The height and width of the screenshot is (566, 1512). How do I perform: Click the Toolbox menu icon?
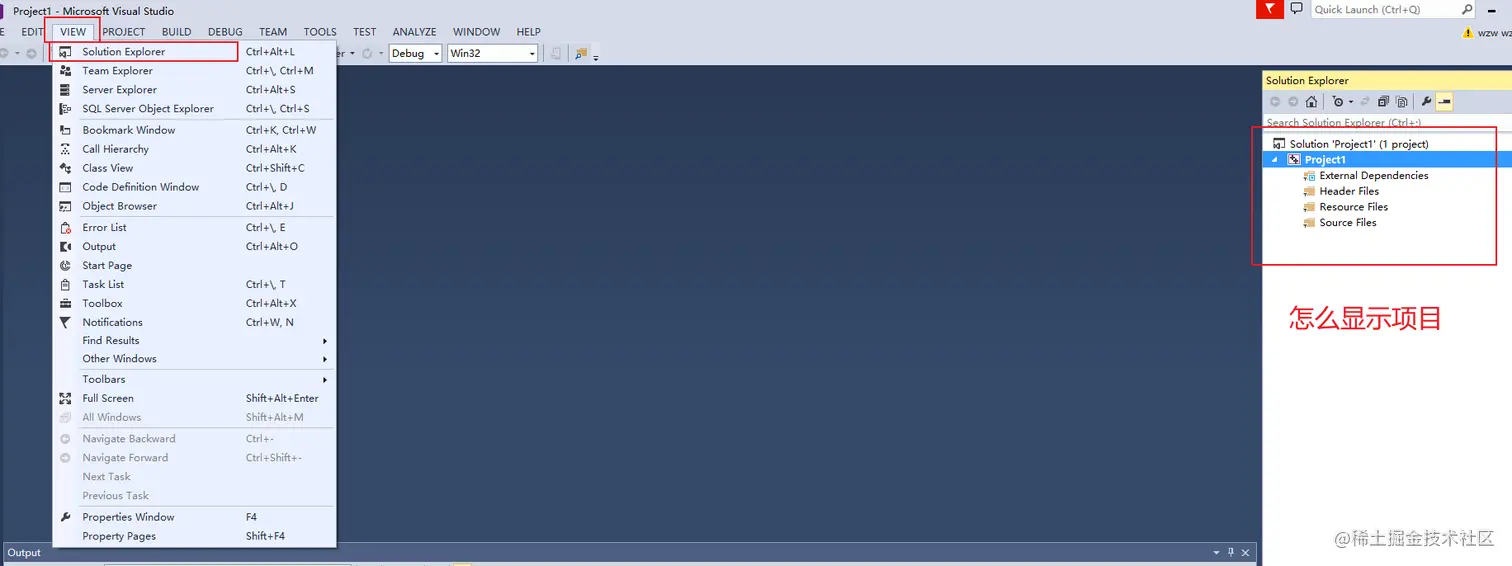pyautogui.click(x=65, y=304)
